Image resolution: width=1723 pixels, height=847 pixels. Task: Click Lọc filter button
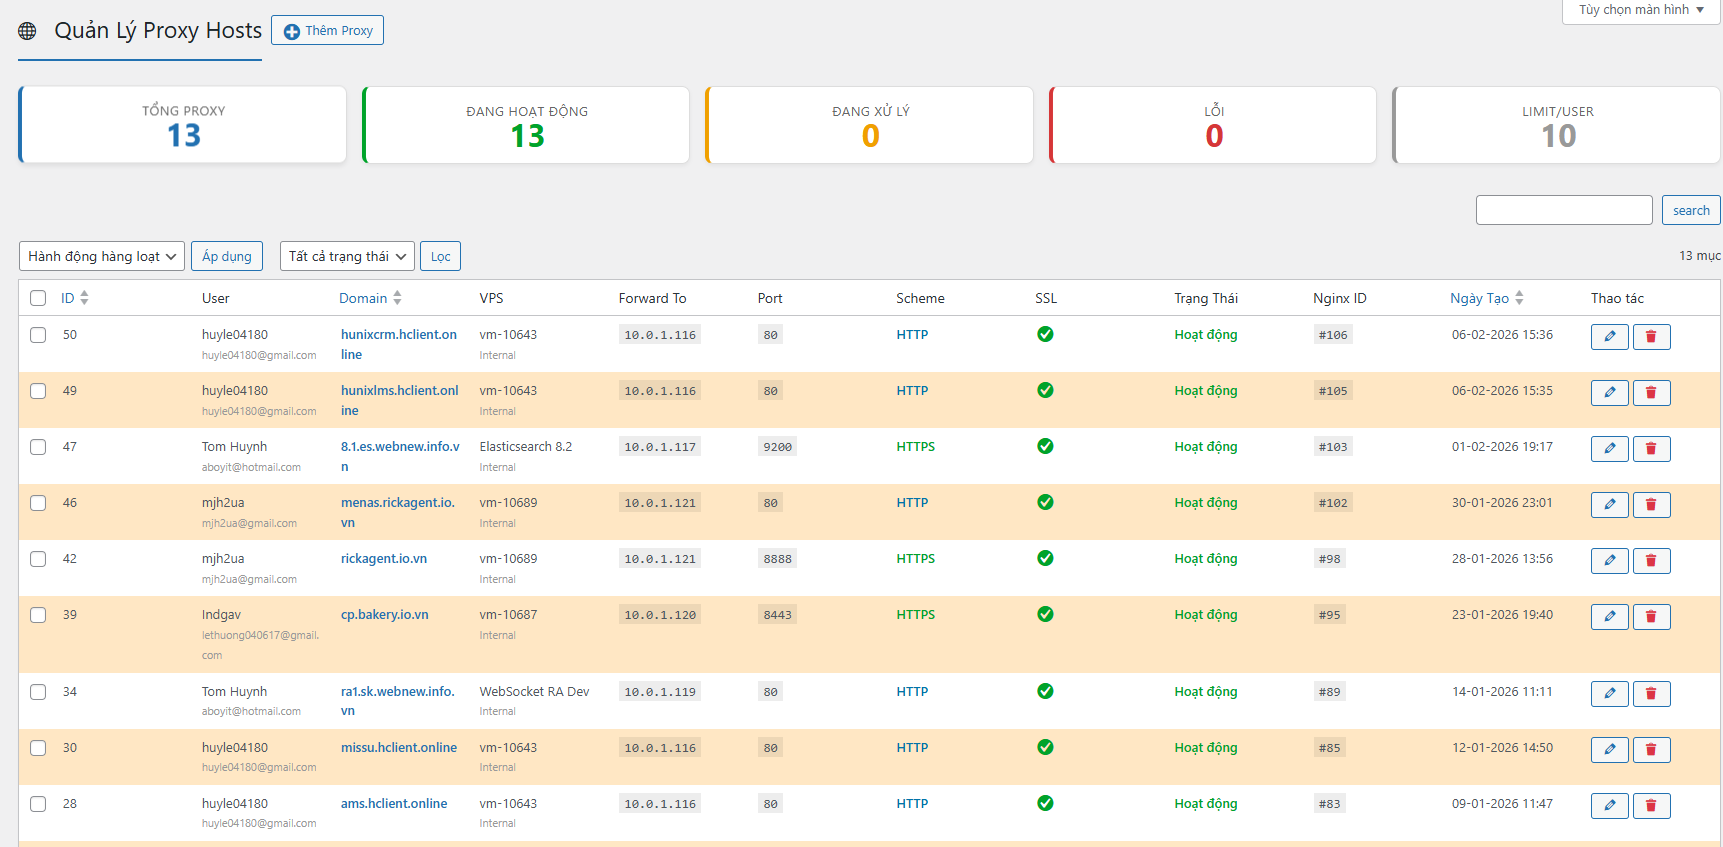(440, 256)
